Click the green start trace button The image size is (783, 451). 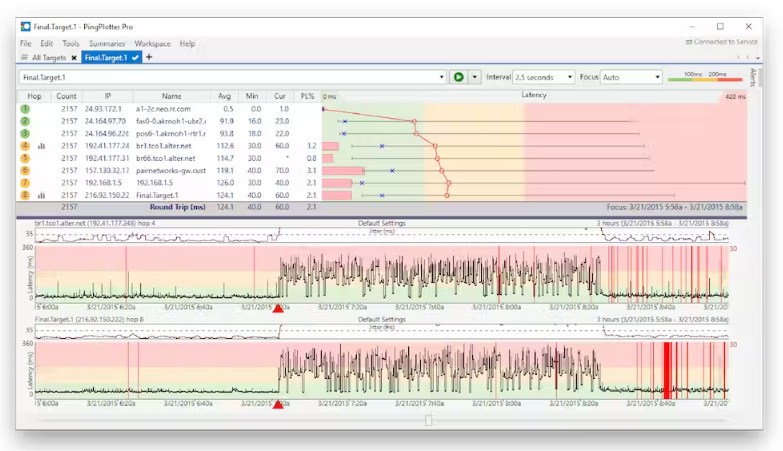click(459, 77)
